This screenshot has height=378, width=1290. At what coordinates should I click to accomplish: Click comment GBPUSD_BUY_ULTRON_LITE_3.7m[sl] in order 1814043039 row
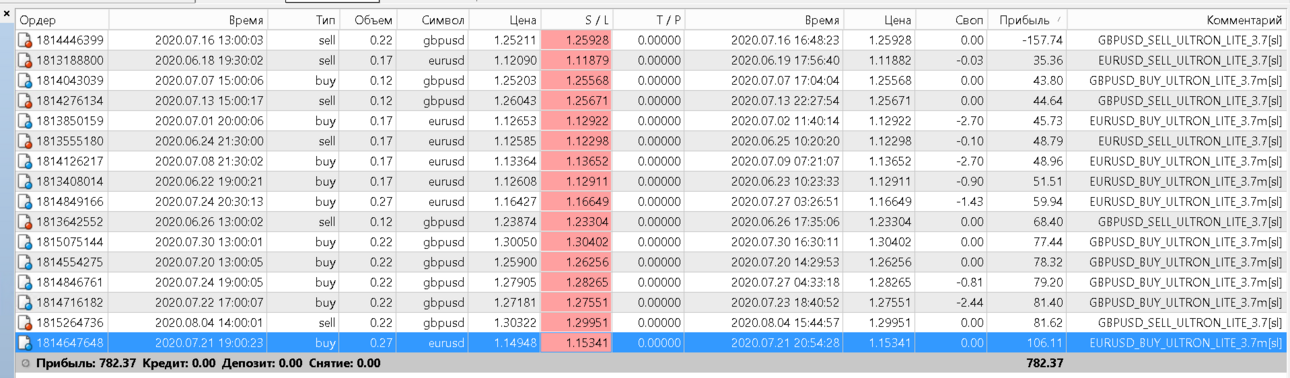click(x=1186, y=81)
